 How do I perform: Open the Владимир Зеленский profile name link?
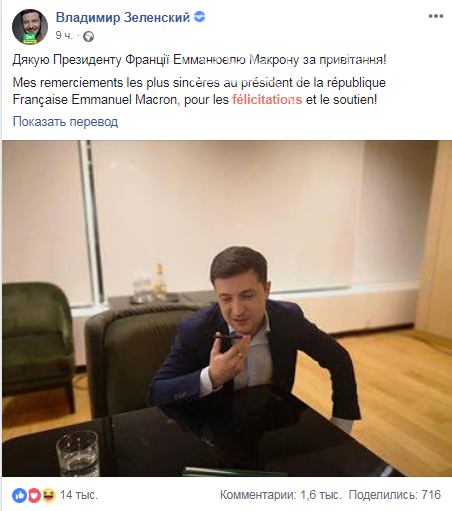123,17
